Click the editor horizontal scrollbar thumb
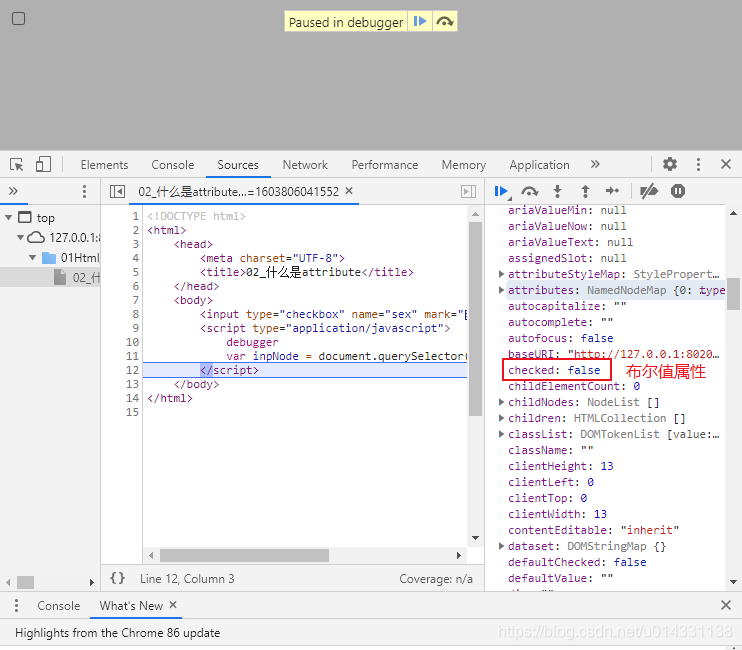The width and height of the screenshot is (742, 650). (x=244, y=555)
